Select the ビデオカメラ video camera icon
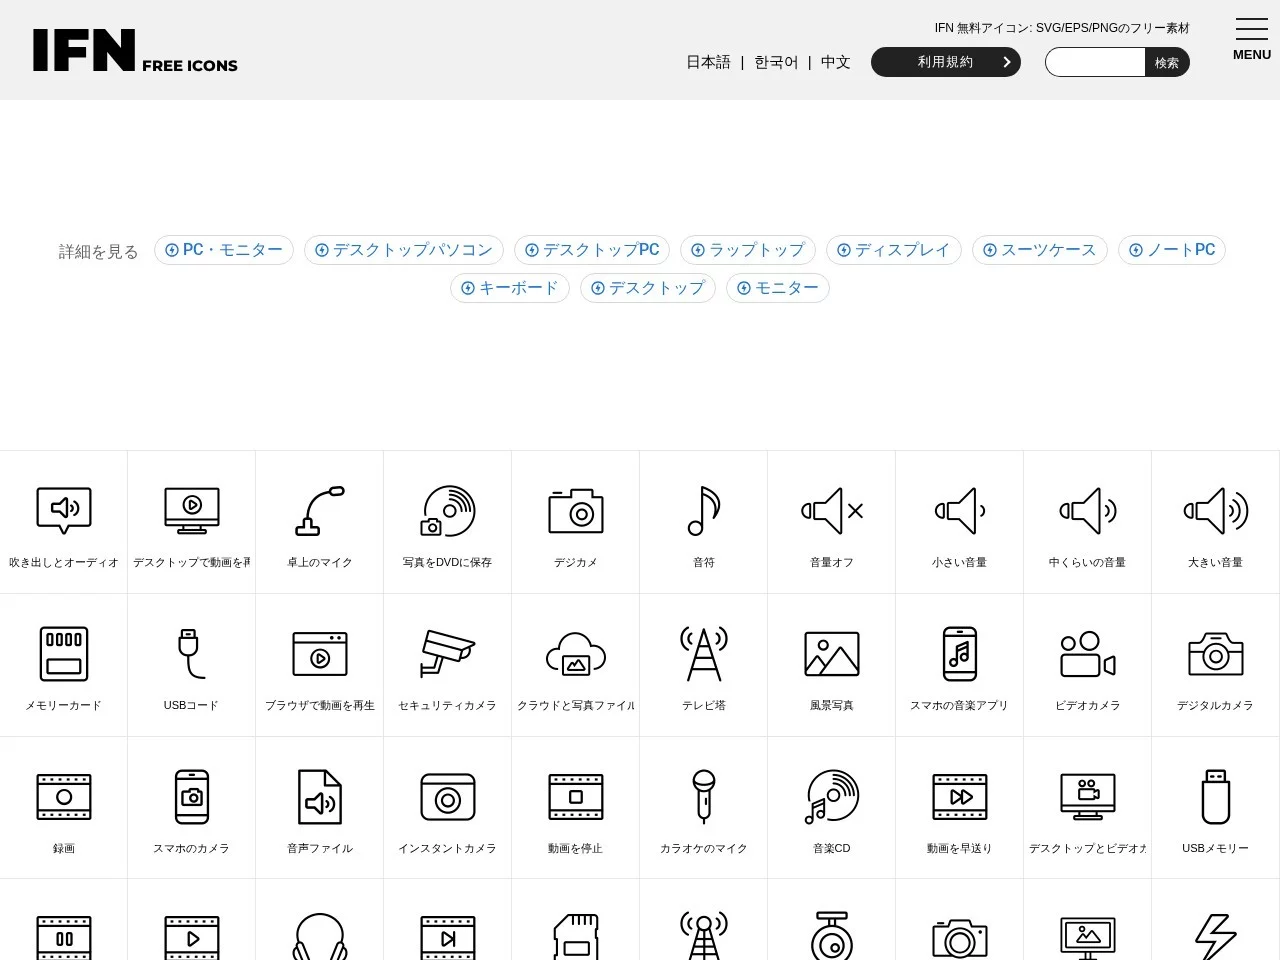 click(1087, 654)
